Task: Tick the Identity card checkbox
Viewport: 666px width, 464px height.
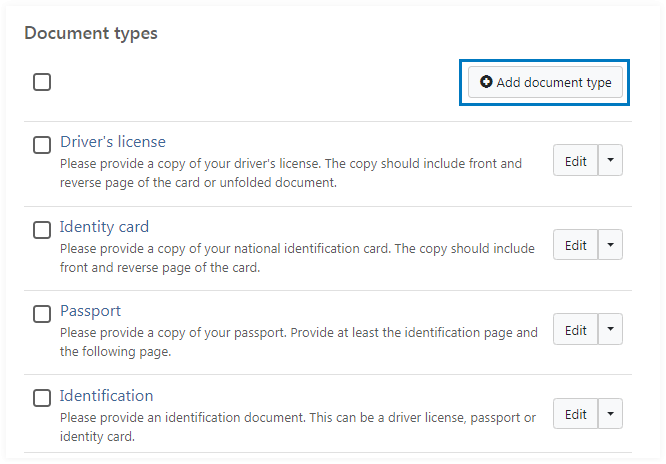Action: click(x=42, y=230)
